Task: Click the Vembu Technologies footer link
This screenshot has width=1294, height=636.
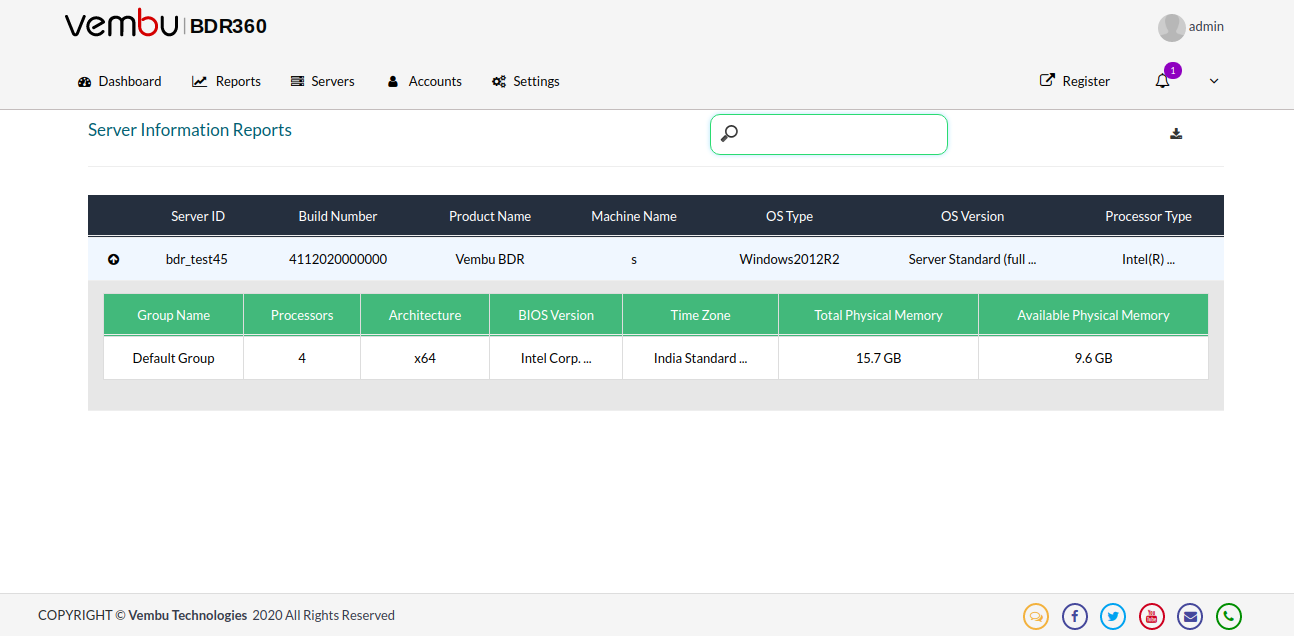Action: coord(188,615)
